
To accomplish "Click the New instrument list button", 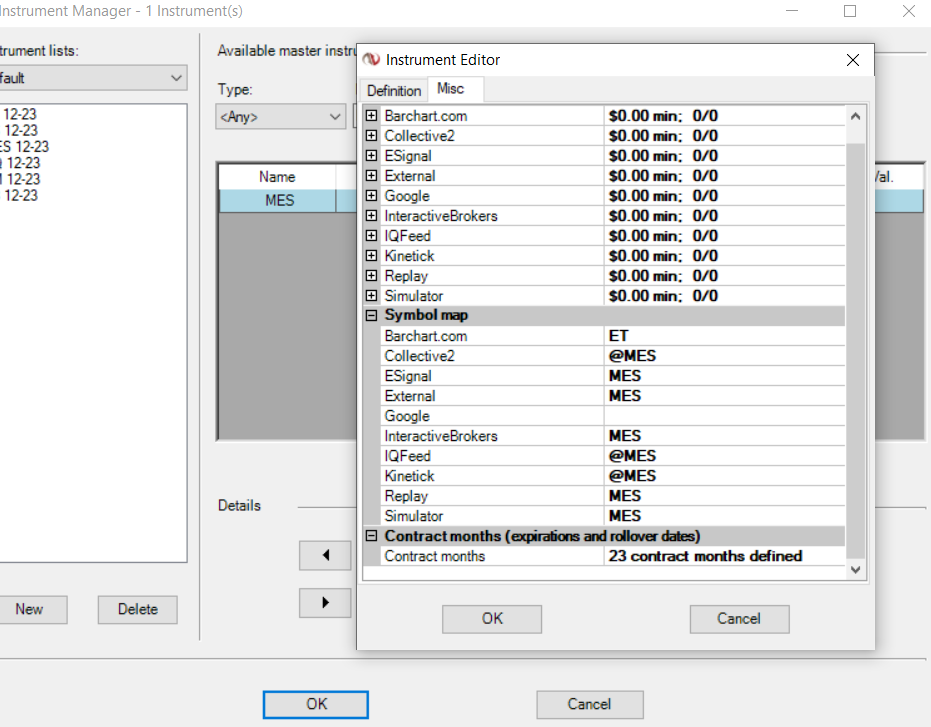I will (x=30, y=609).
